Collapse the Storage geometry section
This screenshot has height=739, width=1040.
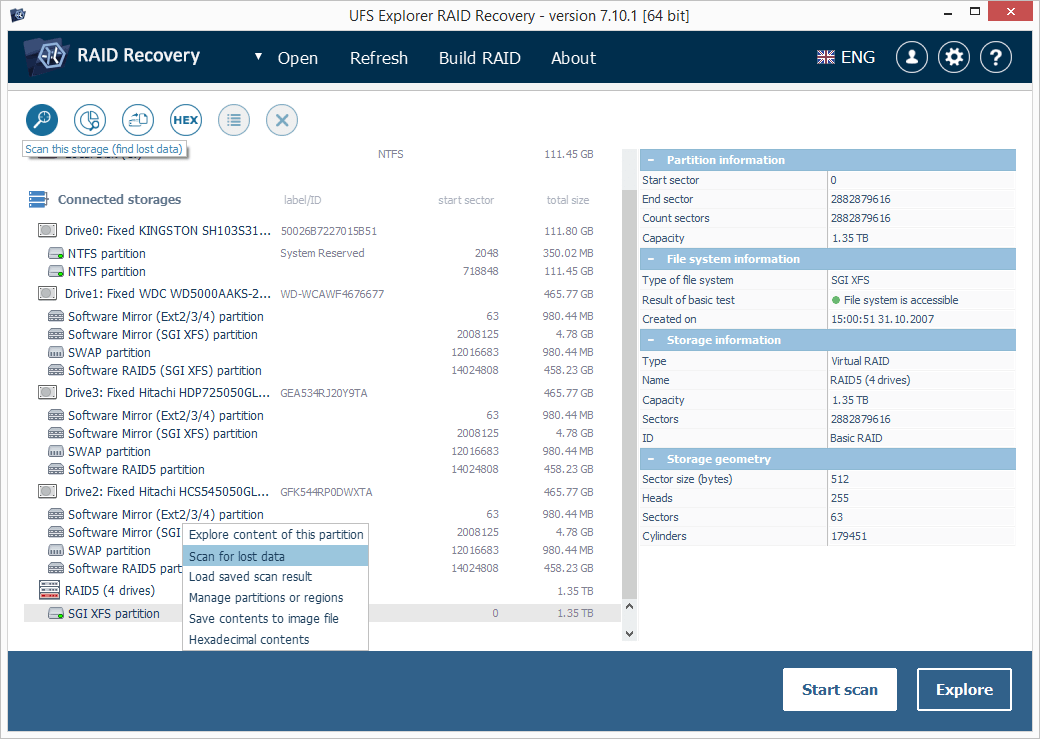pos(651,458)
